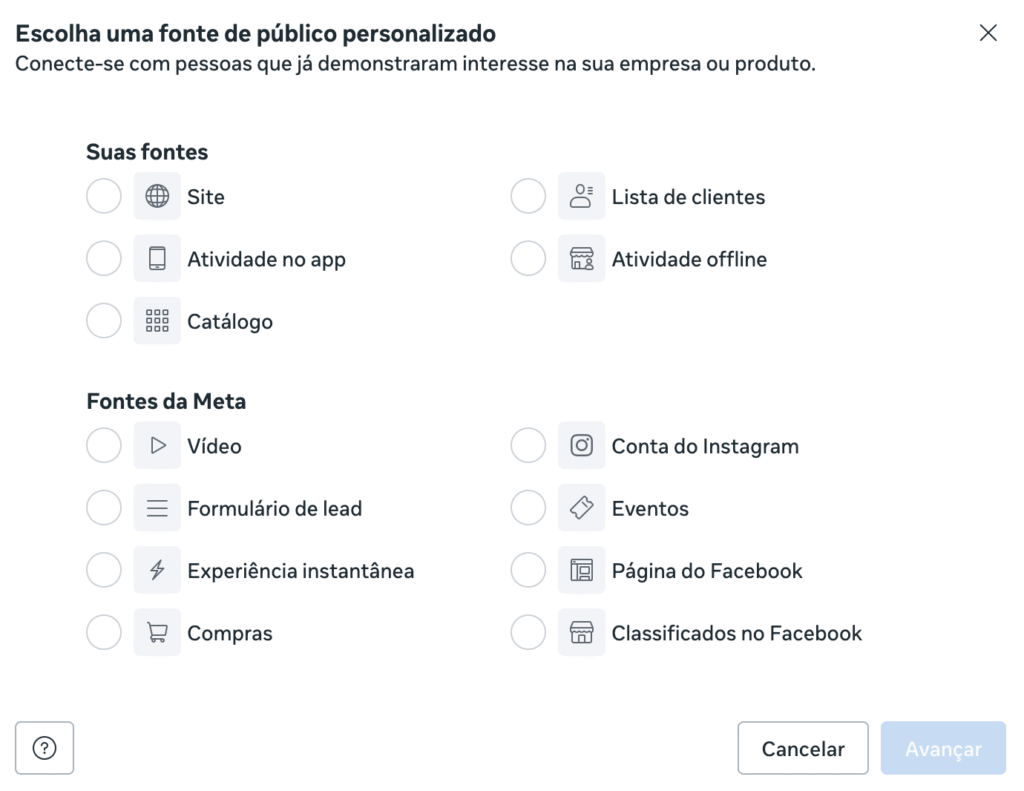Open help with the question mark icon

45,748
